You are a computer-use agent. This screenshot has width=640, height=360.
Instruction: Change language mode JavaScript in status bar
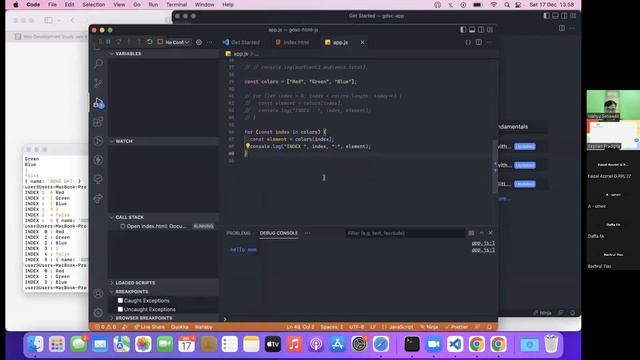[x=398, y=327]
